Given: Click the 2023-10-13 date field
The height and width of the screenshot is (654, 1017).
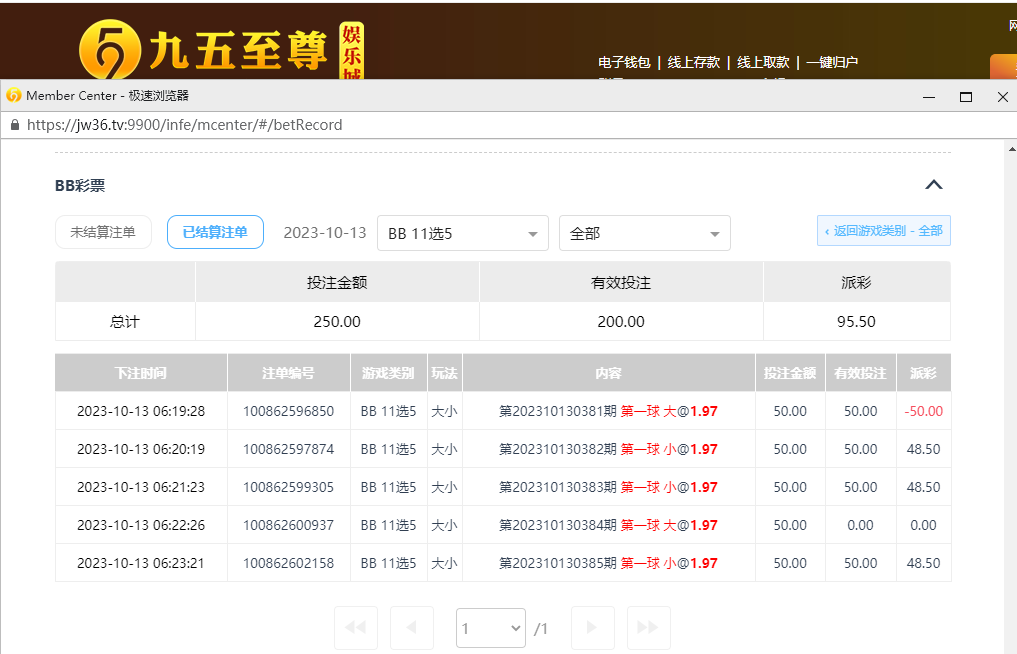Looking at the screenshot, I should tap(325, 233).
